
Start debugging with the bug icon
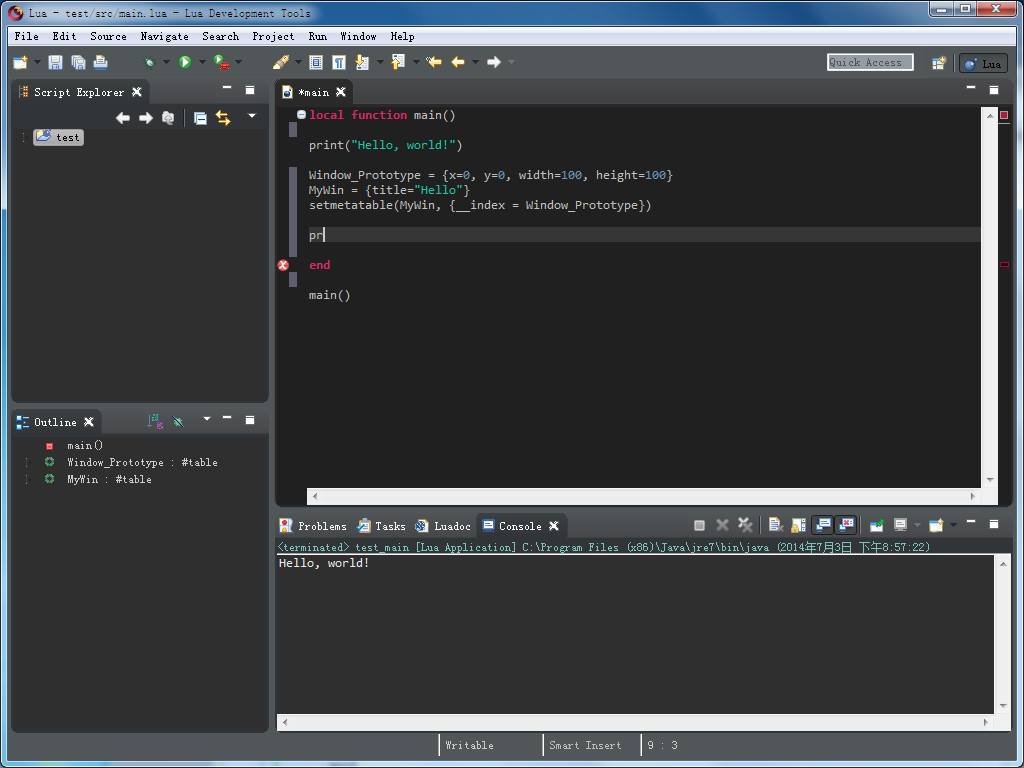coord(149,62)
